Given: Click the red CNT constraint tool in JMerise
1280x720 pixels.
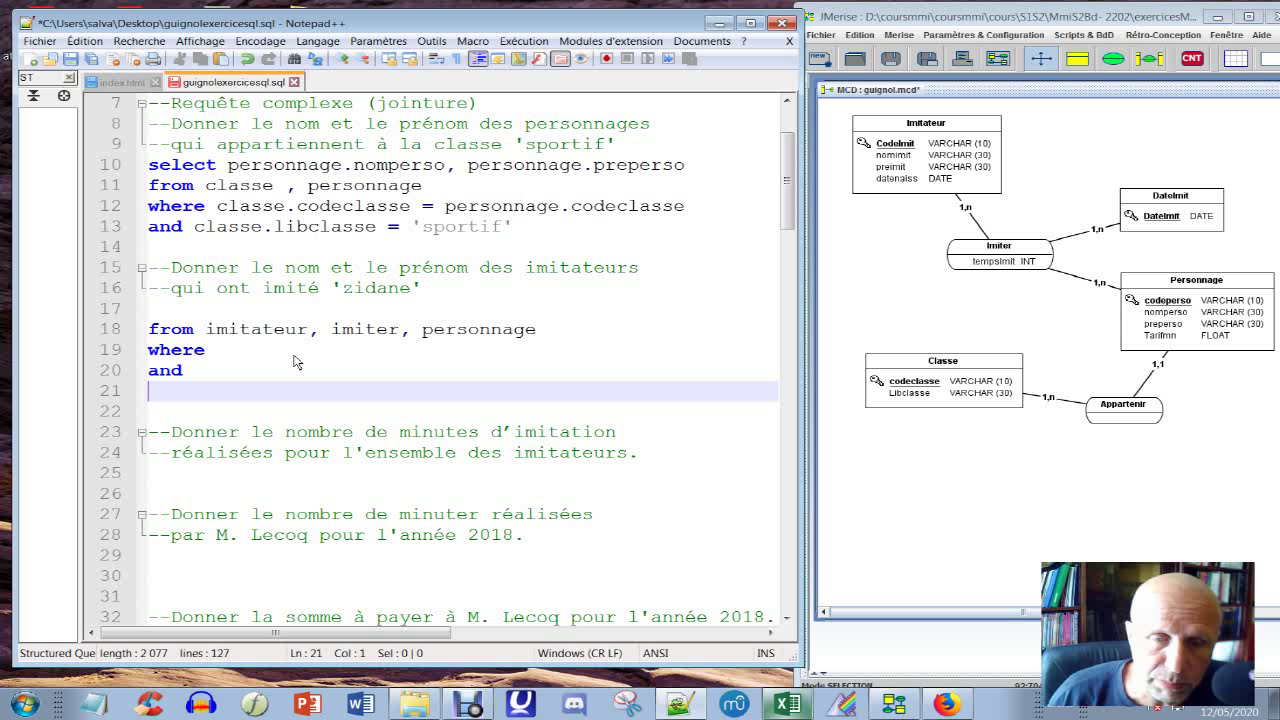Looking at the screenshot, I should tap(1192, 59).
